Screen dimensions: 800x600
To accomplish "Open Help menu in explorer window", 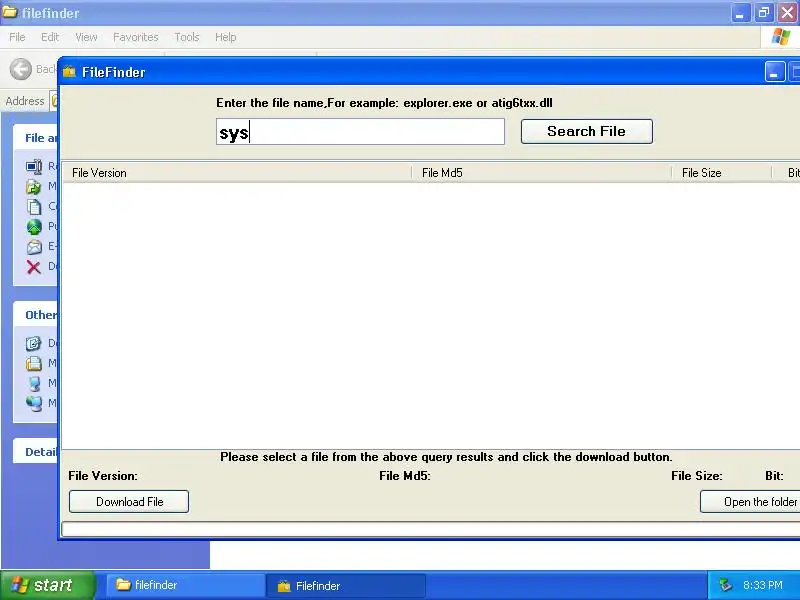I will point(226,37).
